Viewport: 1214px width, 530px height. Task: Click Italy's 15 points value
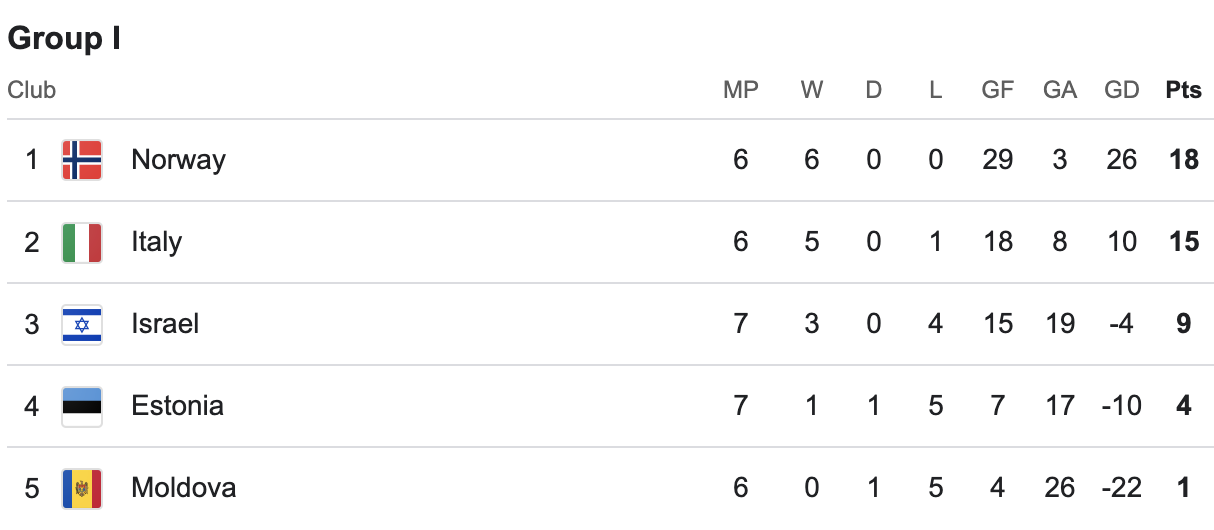[x=1183, y=242]
